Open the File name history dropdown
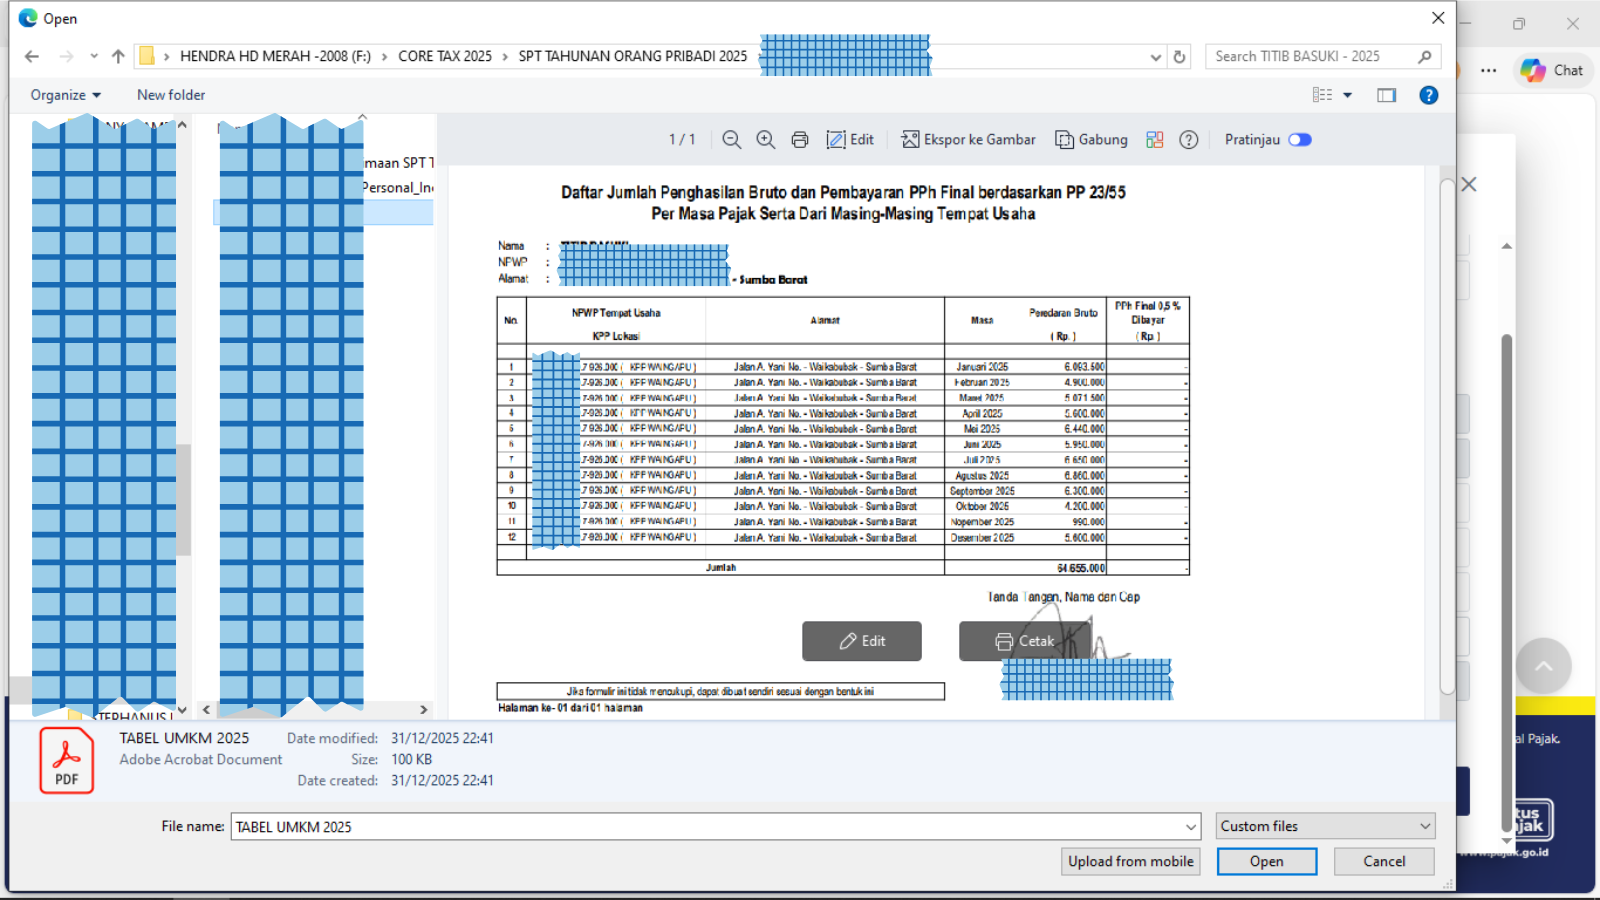This screenshot has height=900, width=1600. click(x=1191, y=827)
